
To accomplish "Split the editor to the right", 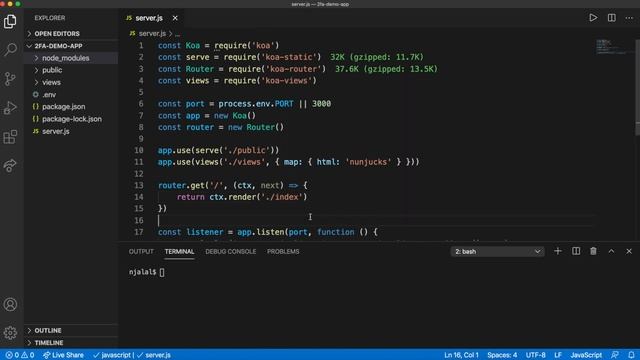I will 611,18.
